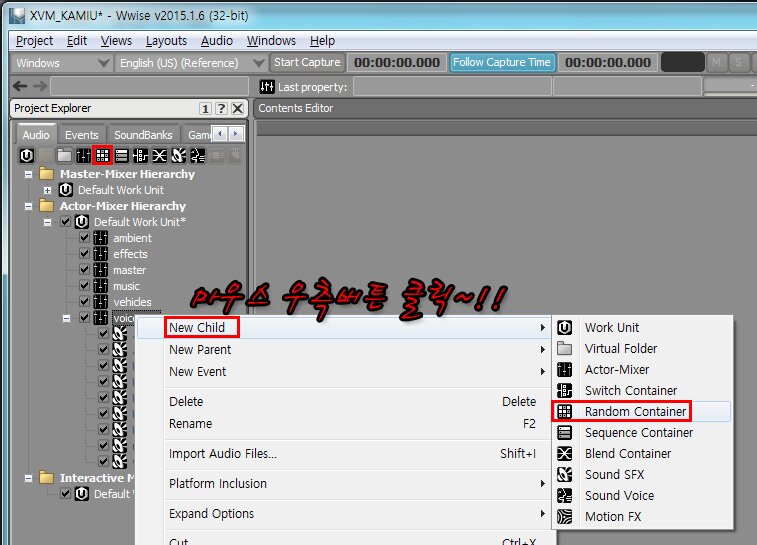Toggle the ambient checkbox
Image resolution: width=757 pixels, height=545 pixels.
coord(84,238)
